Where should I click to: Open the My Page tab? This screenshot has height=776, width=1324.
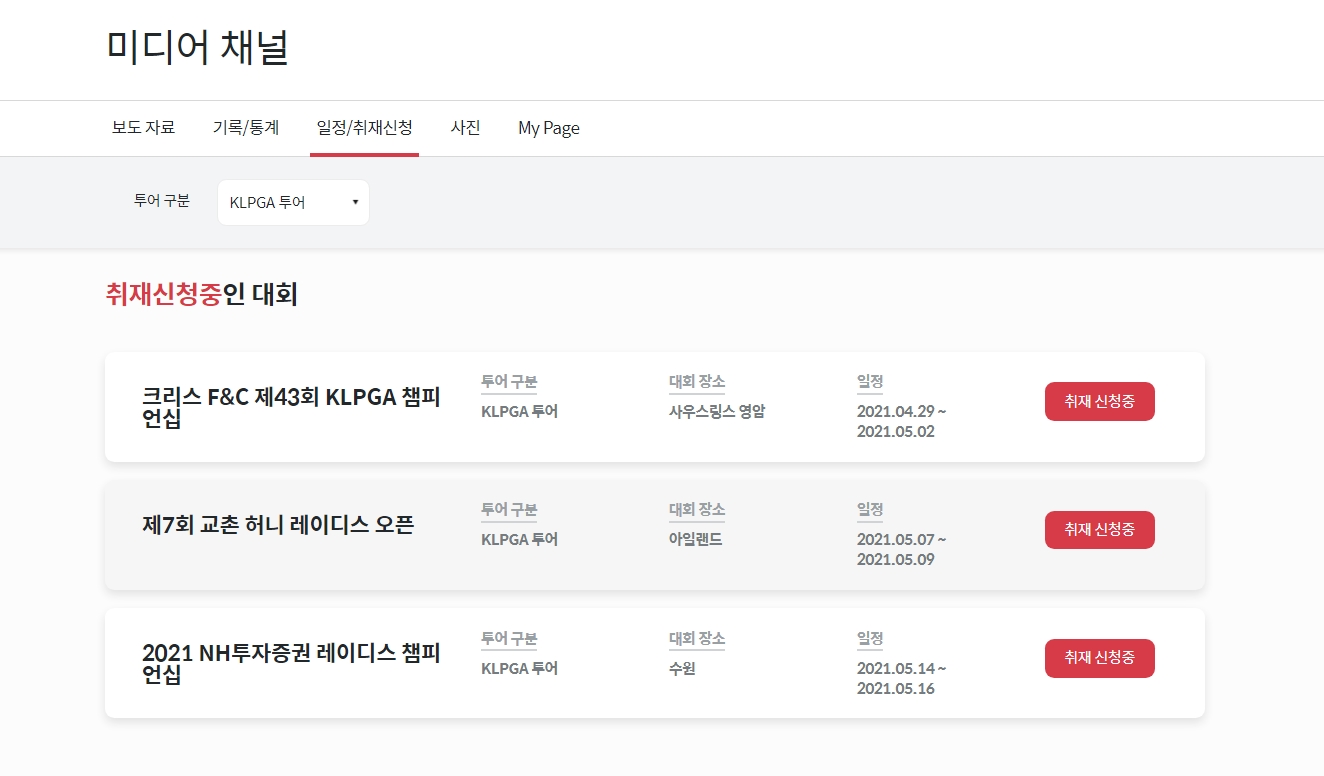[549, 127]
